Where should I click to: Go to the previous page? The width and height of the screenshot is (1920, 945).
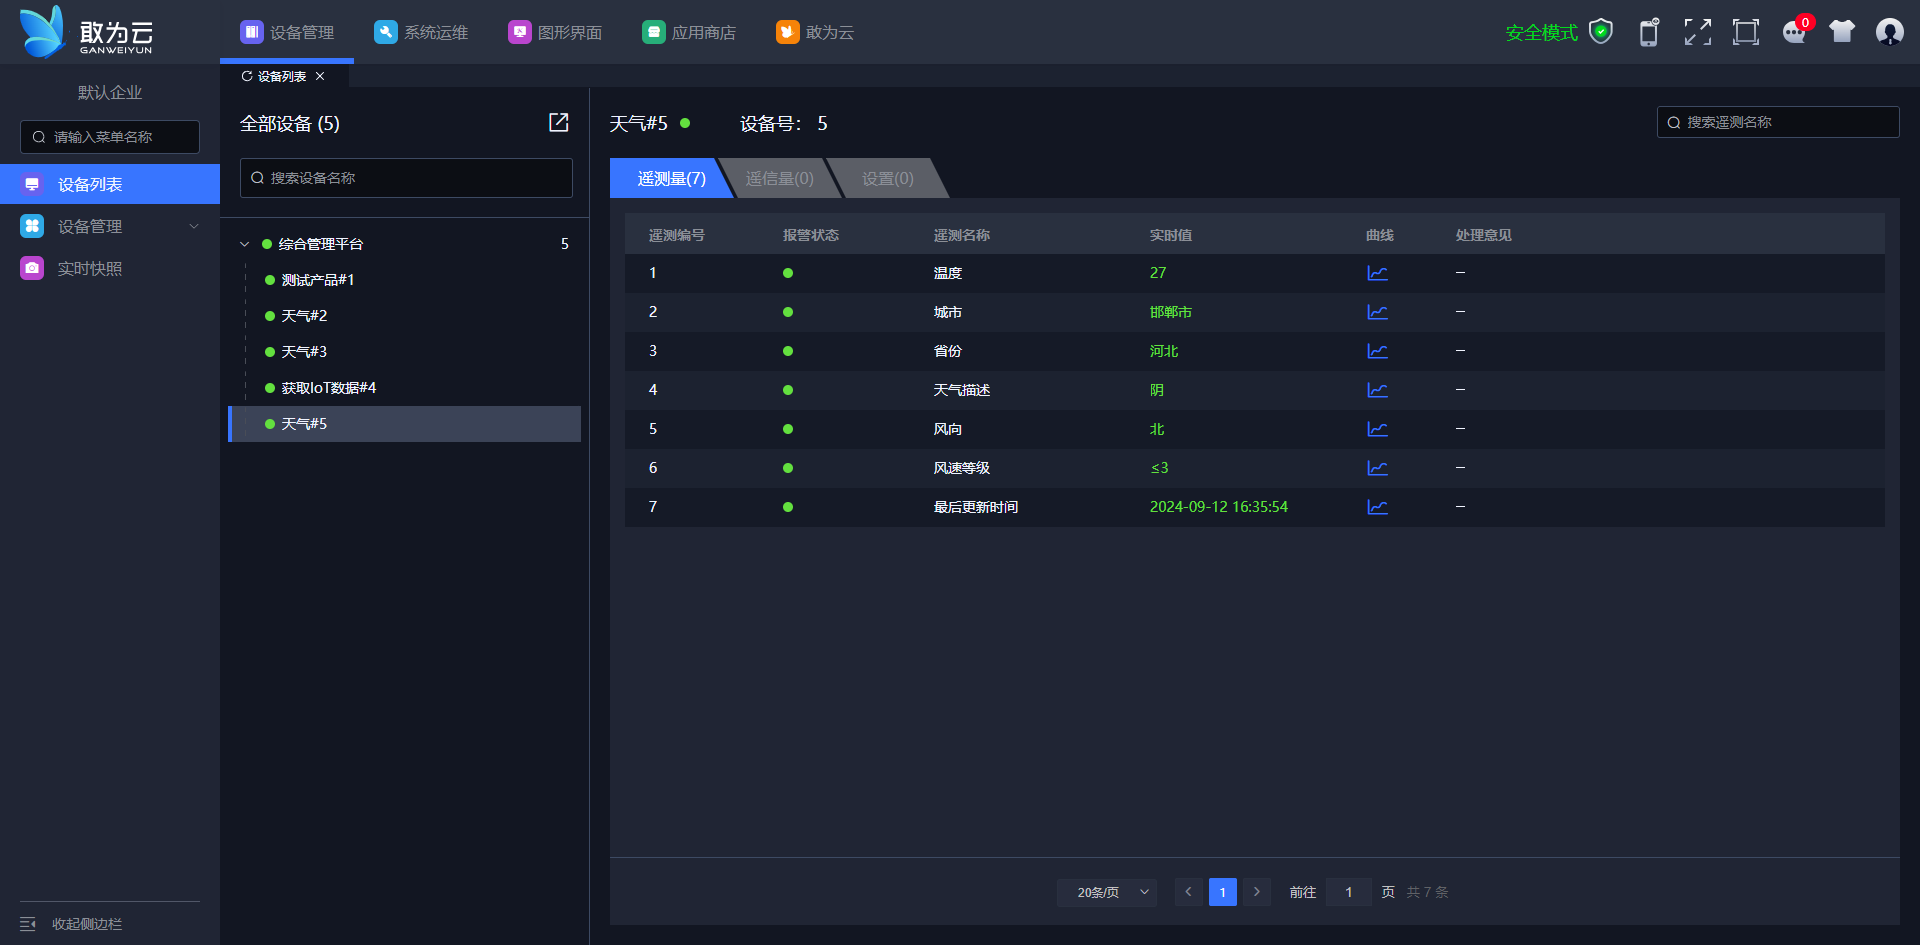[1188, 892]
